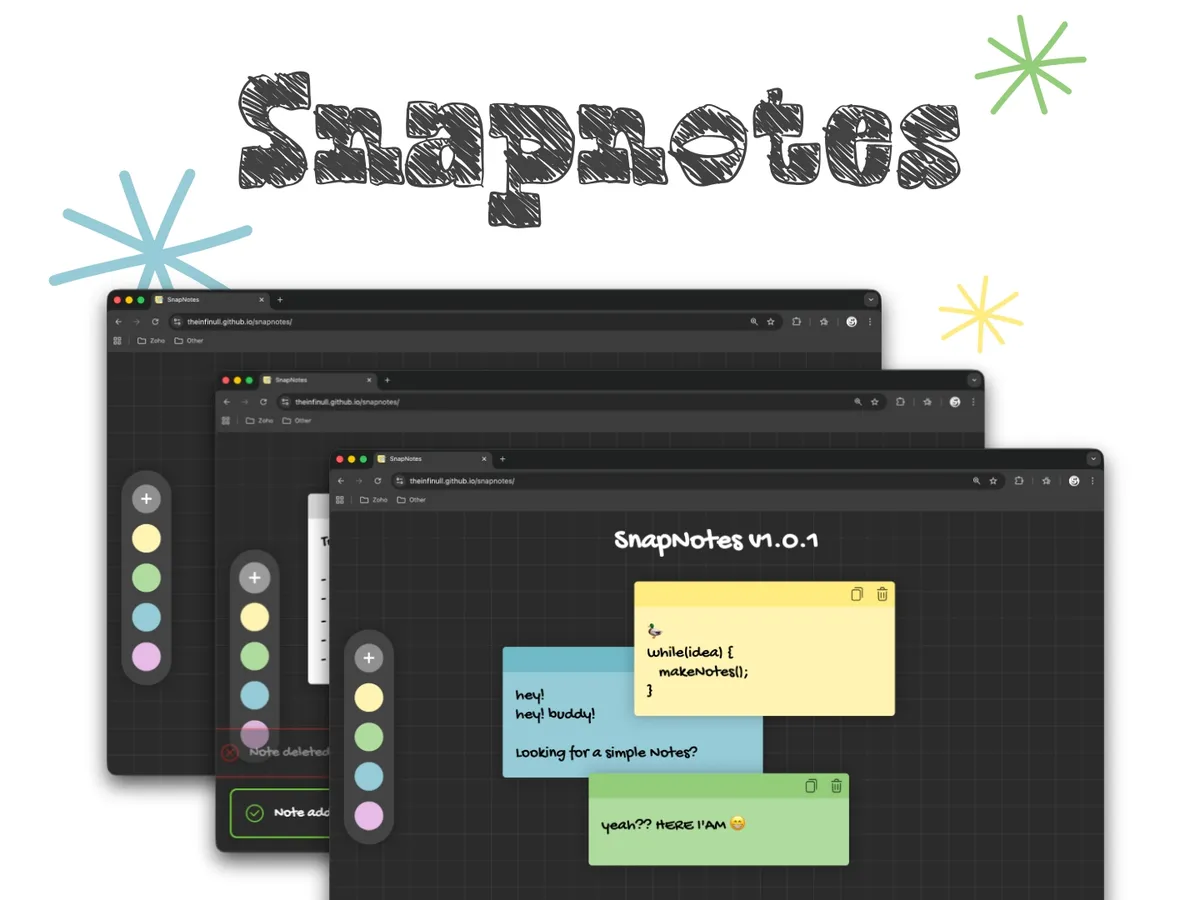Viewport: 1200px width, 900px height.
Task: Expand the tab search chevron in front window
Action: tap(1093, 459)
